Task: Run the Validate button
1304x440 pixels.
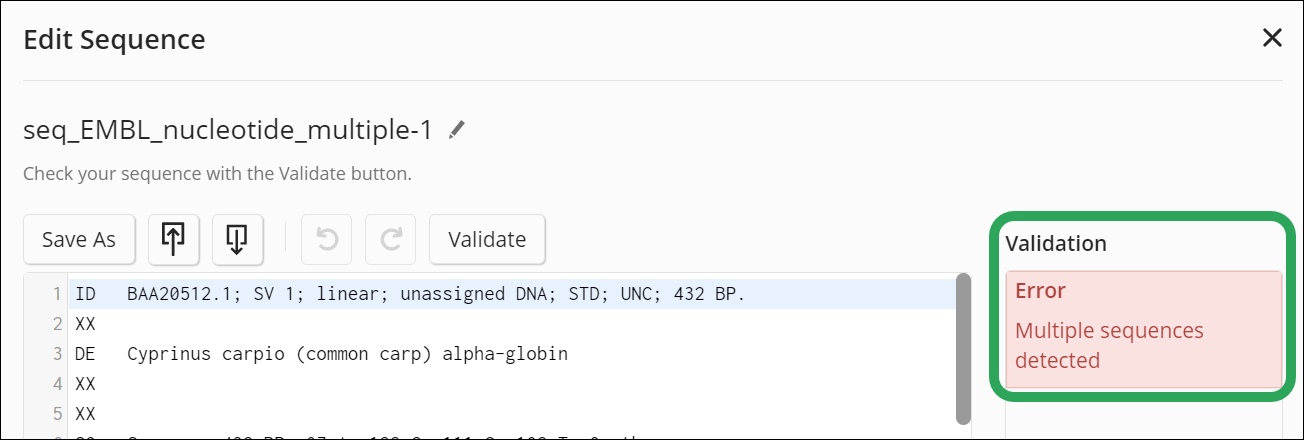Action: [x=487, y=239]
